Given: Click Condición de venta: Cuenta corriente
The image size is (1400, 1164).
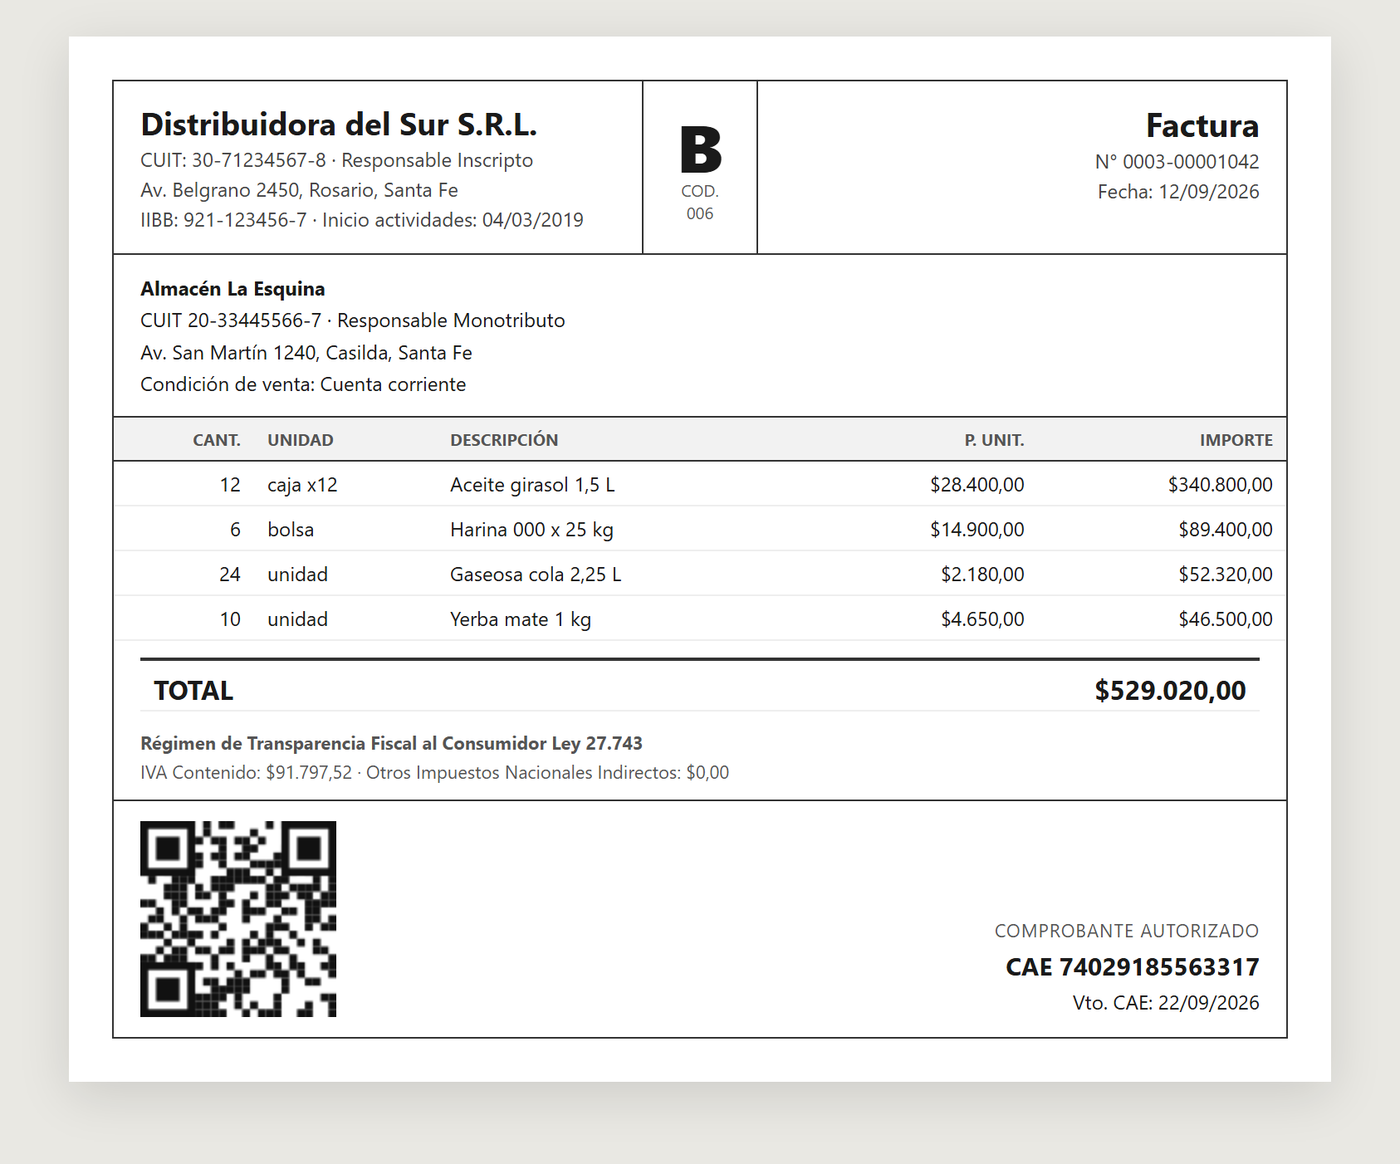Looking at the screenshot, I should [303, 385].
